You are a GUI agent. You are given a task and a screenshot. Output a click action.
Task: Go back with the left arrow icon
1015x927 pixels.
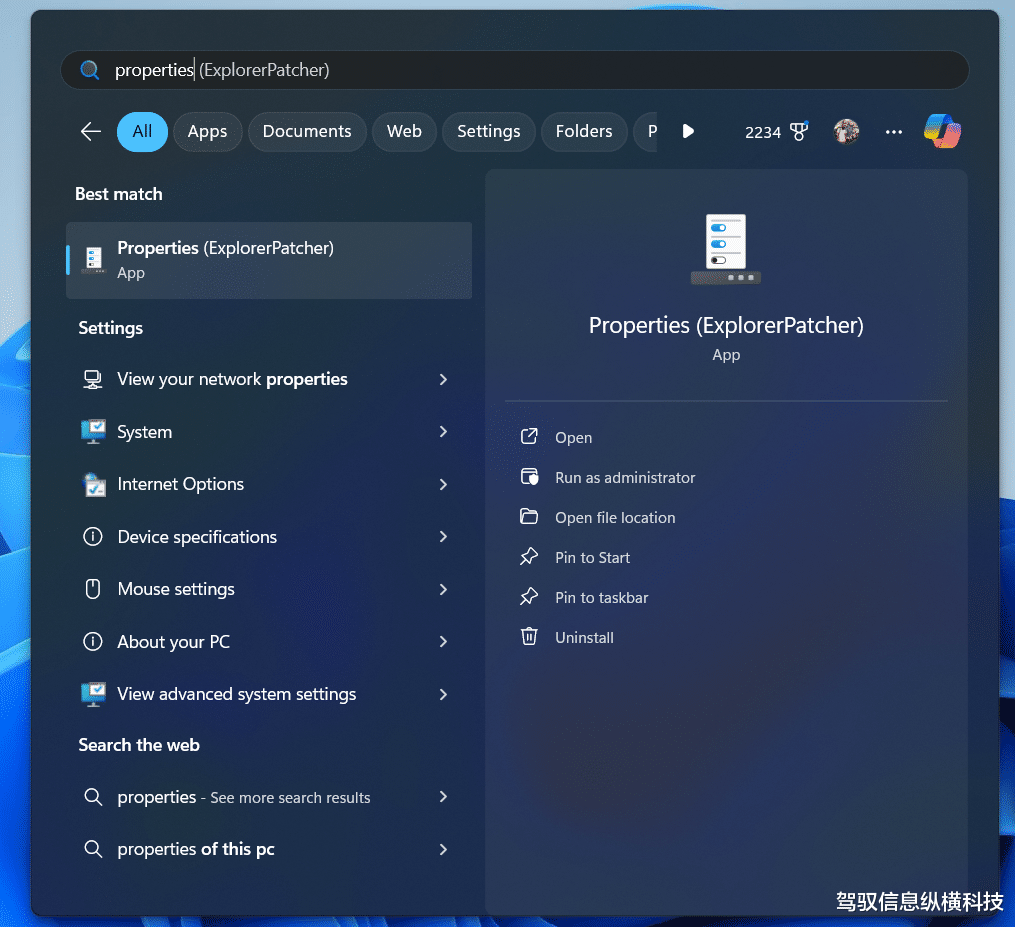tap(91, 131)
